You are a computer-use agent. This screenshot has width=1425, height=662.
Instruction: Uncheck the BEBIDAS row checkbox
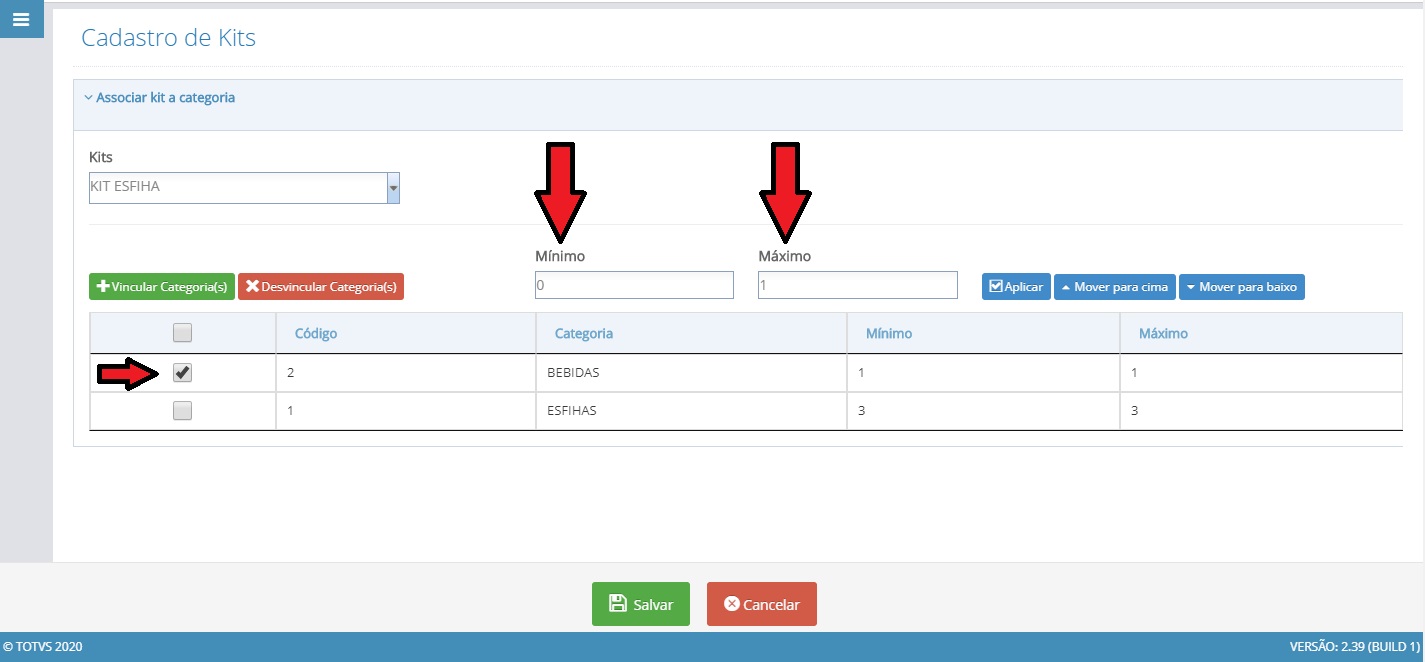click(182, 372)
